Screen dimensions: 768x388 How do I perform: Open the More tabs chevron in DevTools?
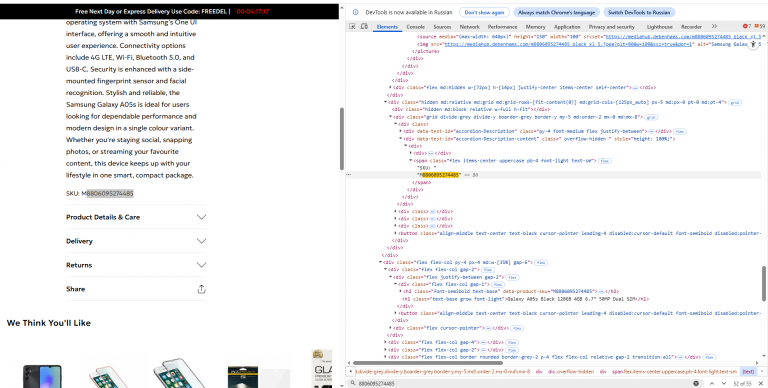click(714, 26)
